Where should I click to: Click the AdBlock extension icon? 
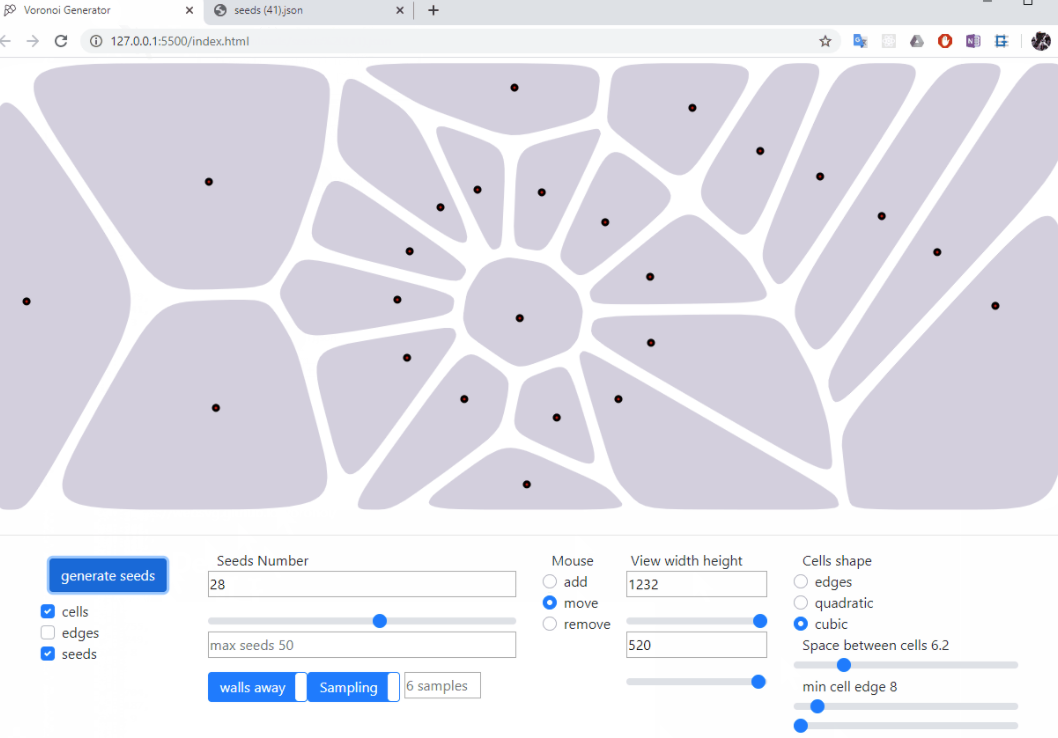[x=944, y=41]
